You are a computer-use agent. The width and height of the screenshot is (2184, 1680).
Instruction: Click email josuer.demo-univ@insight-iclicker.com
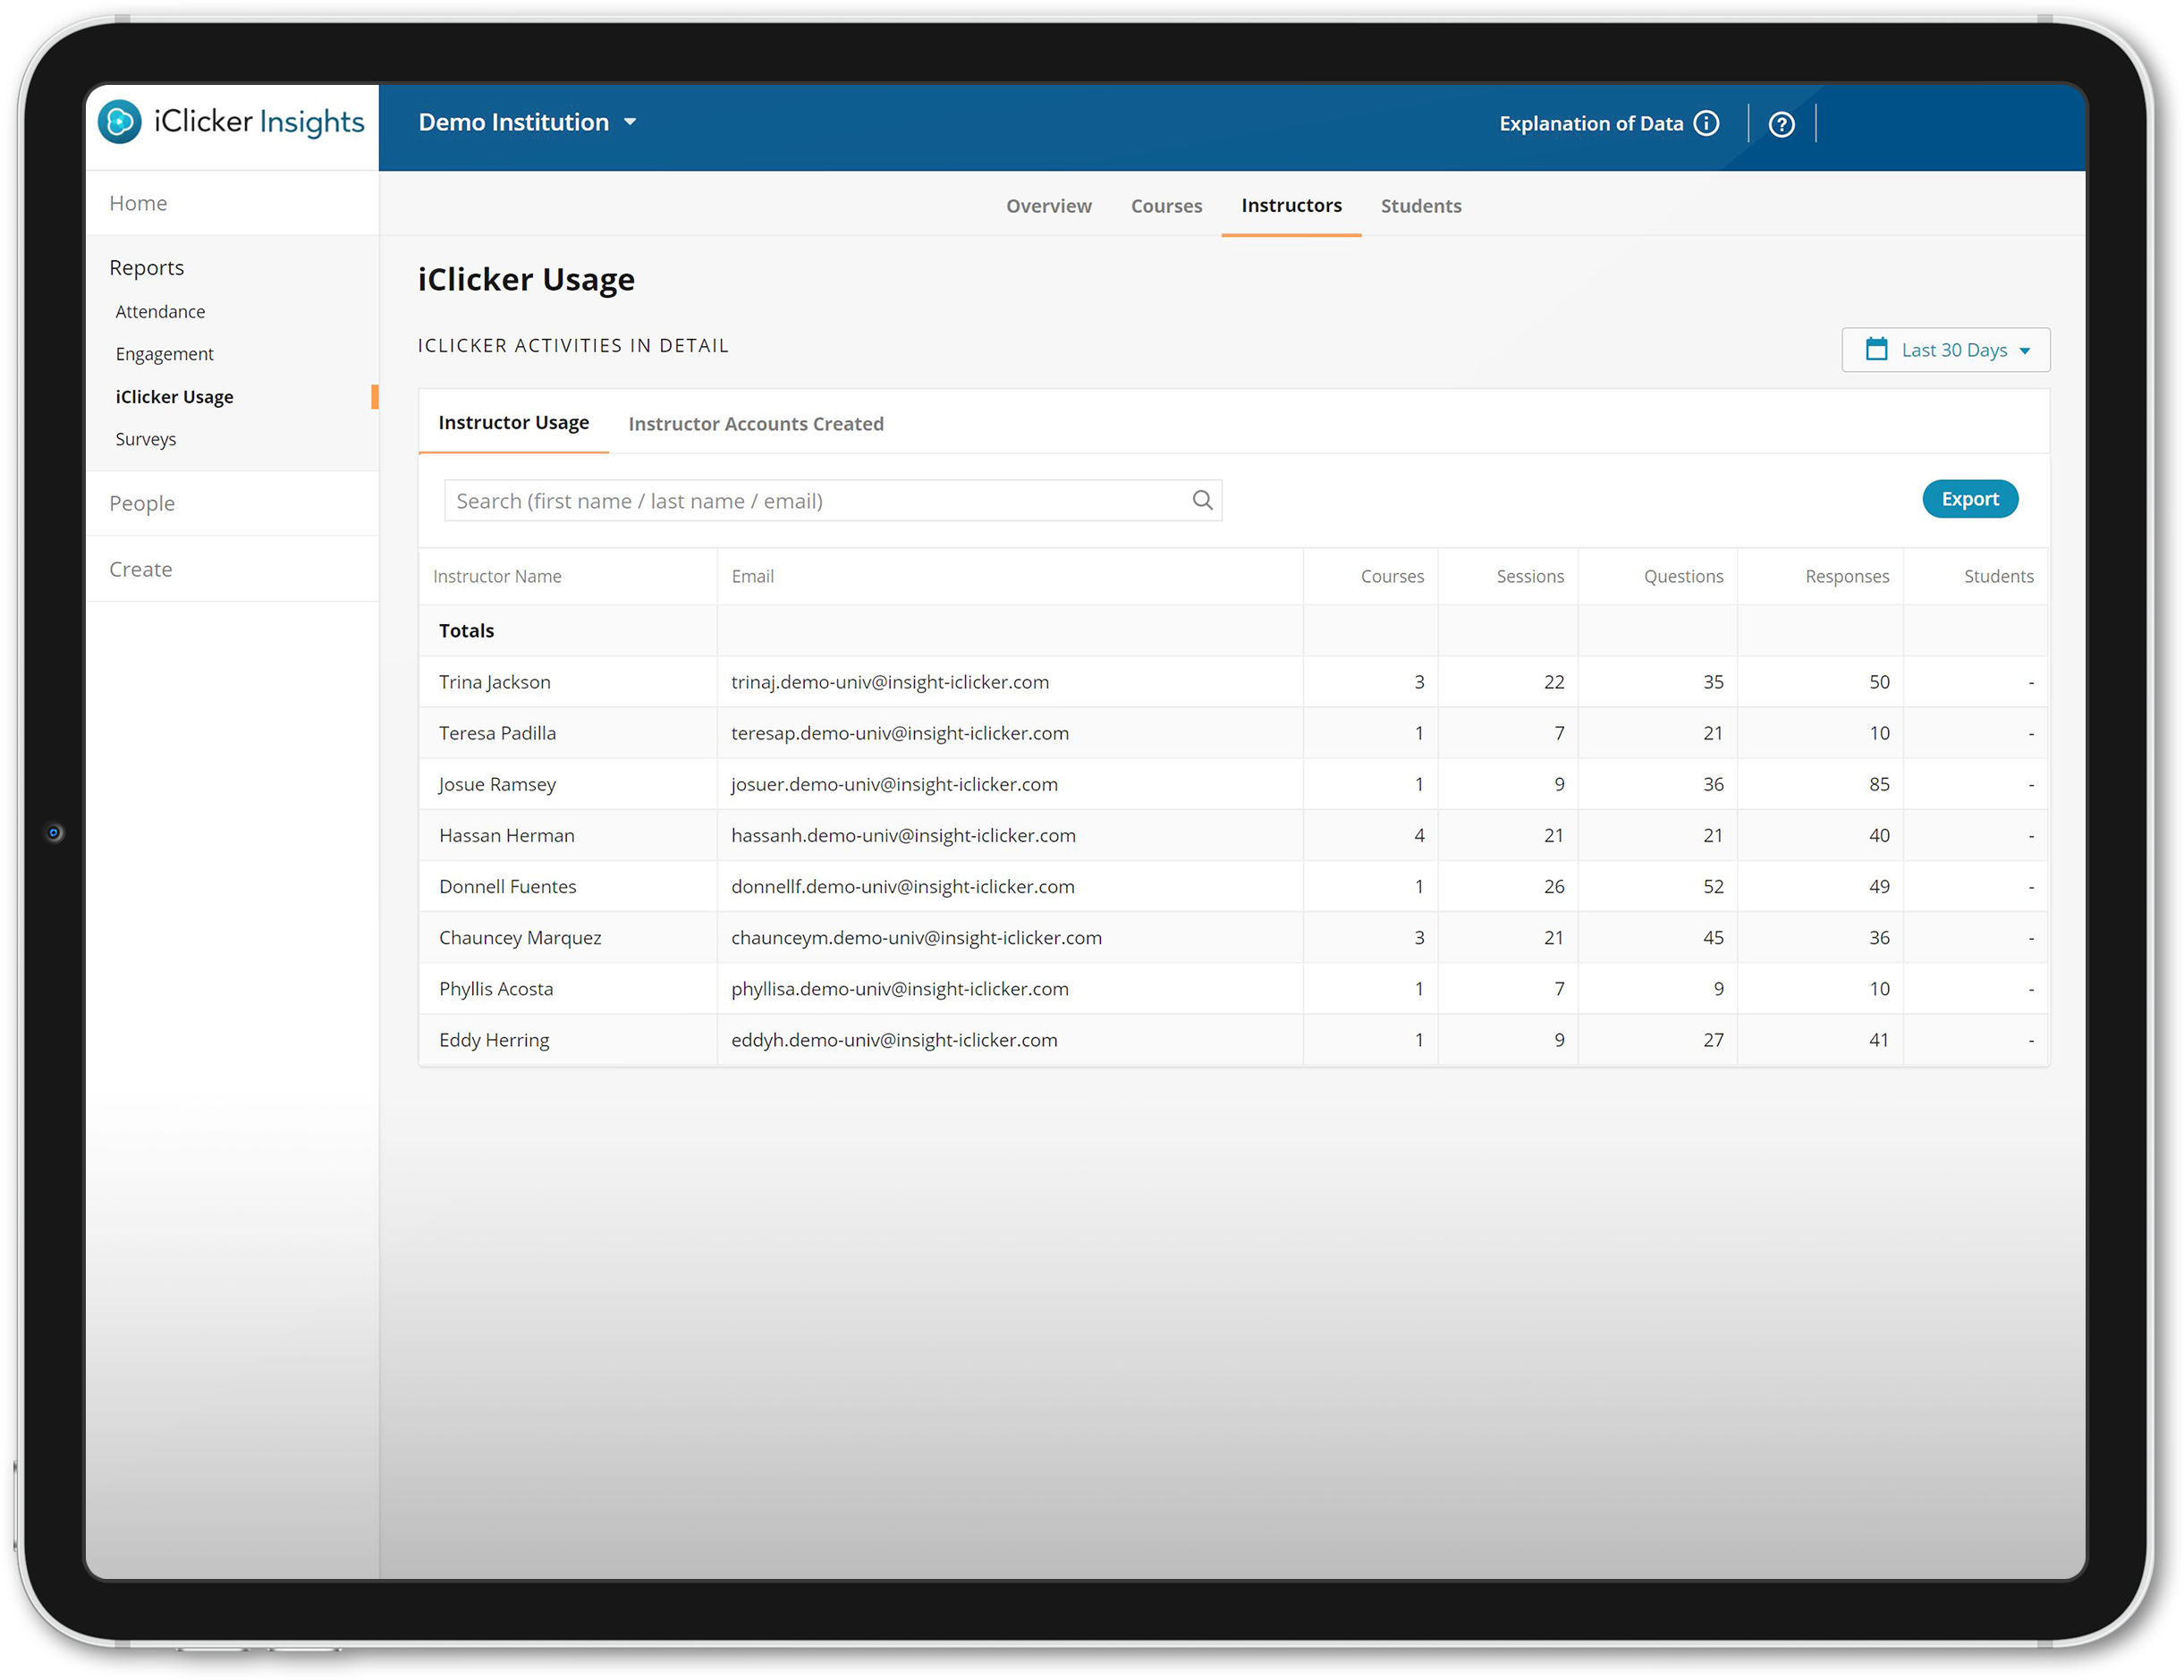[893, 784]
